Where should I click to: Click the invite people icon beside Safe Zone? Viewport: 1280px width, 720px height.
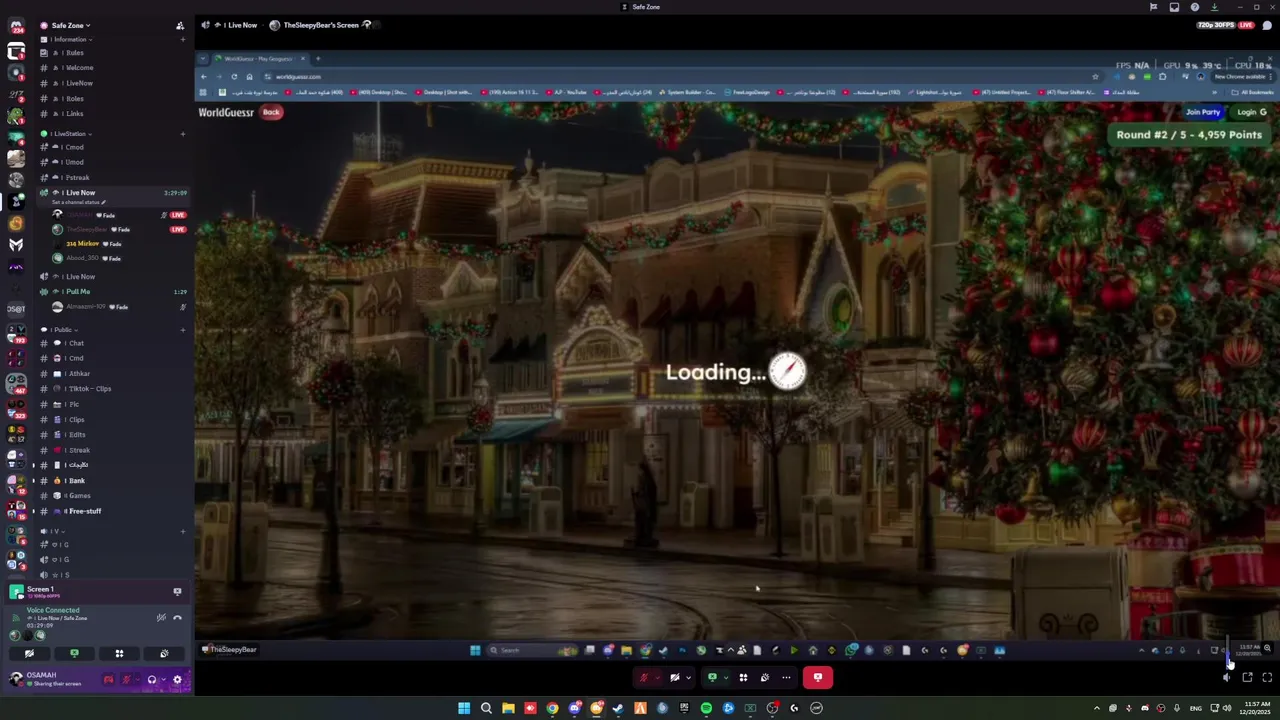[179, 25]
